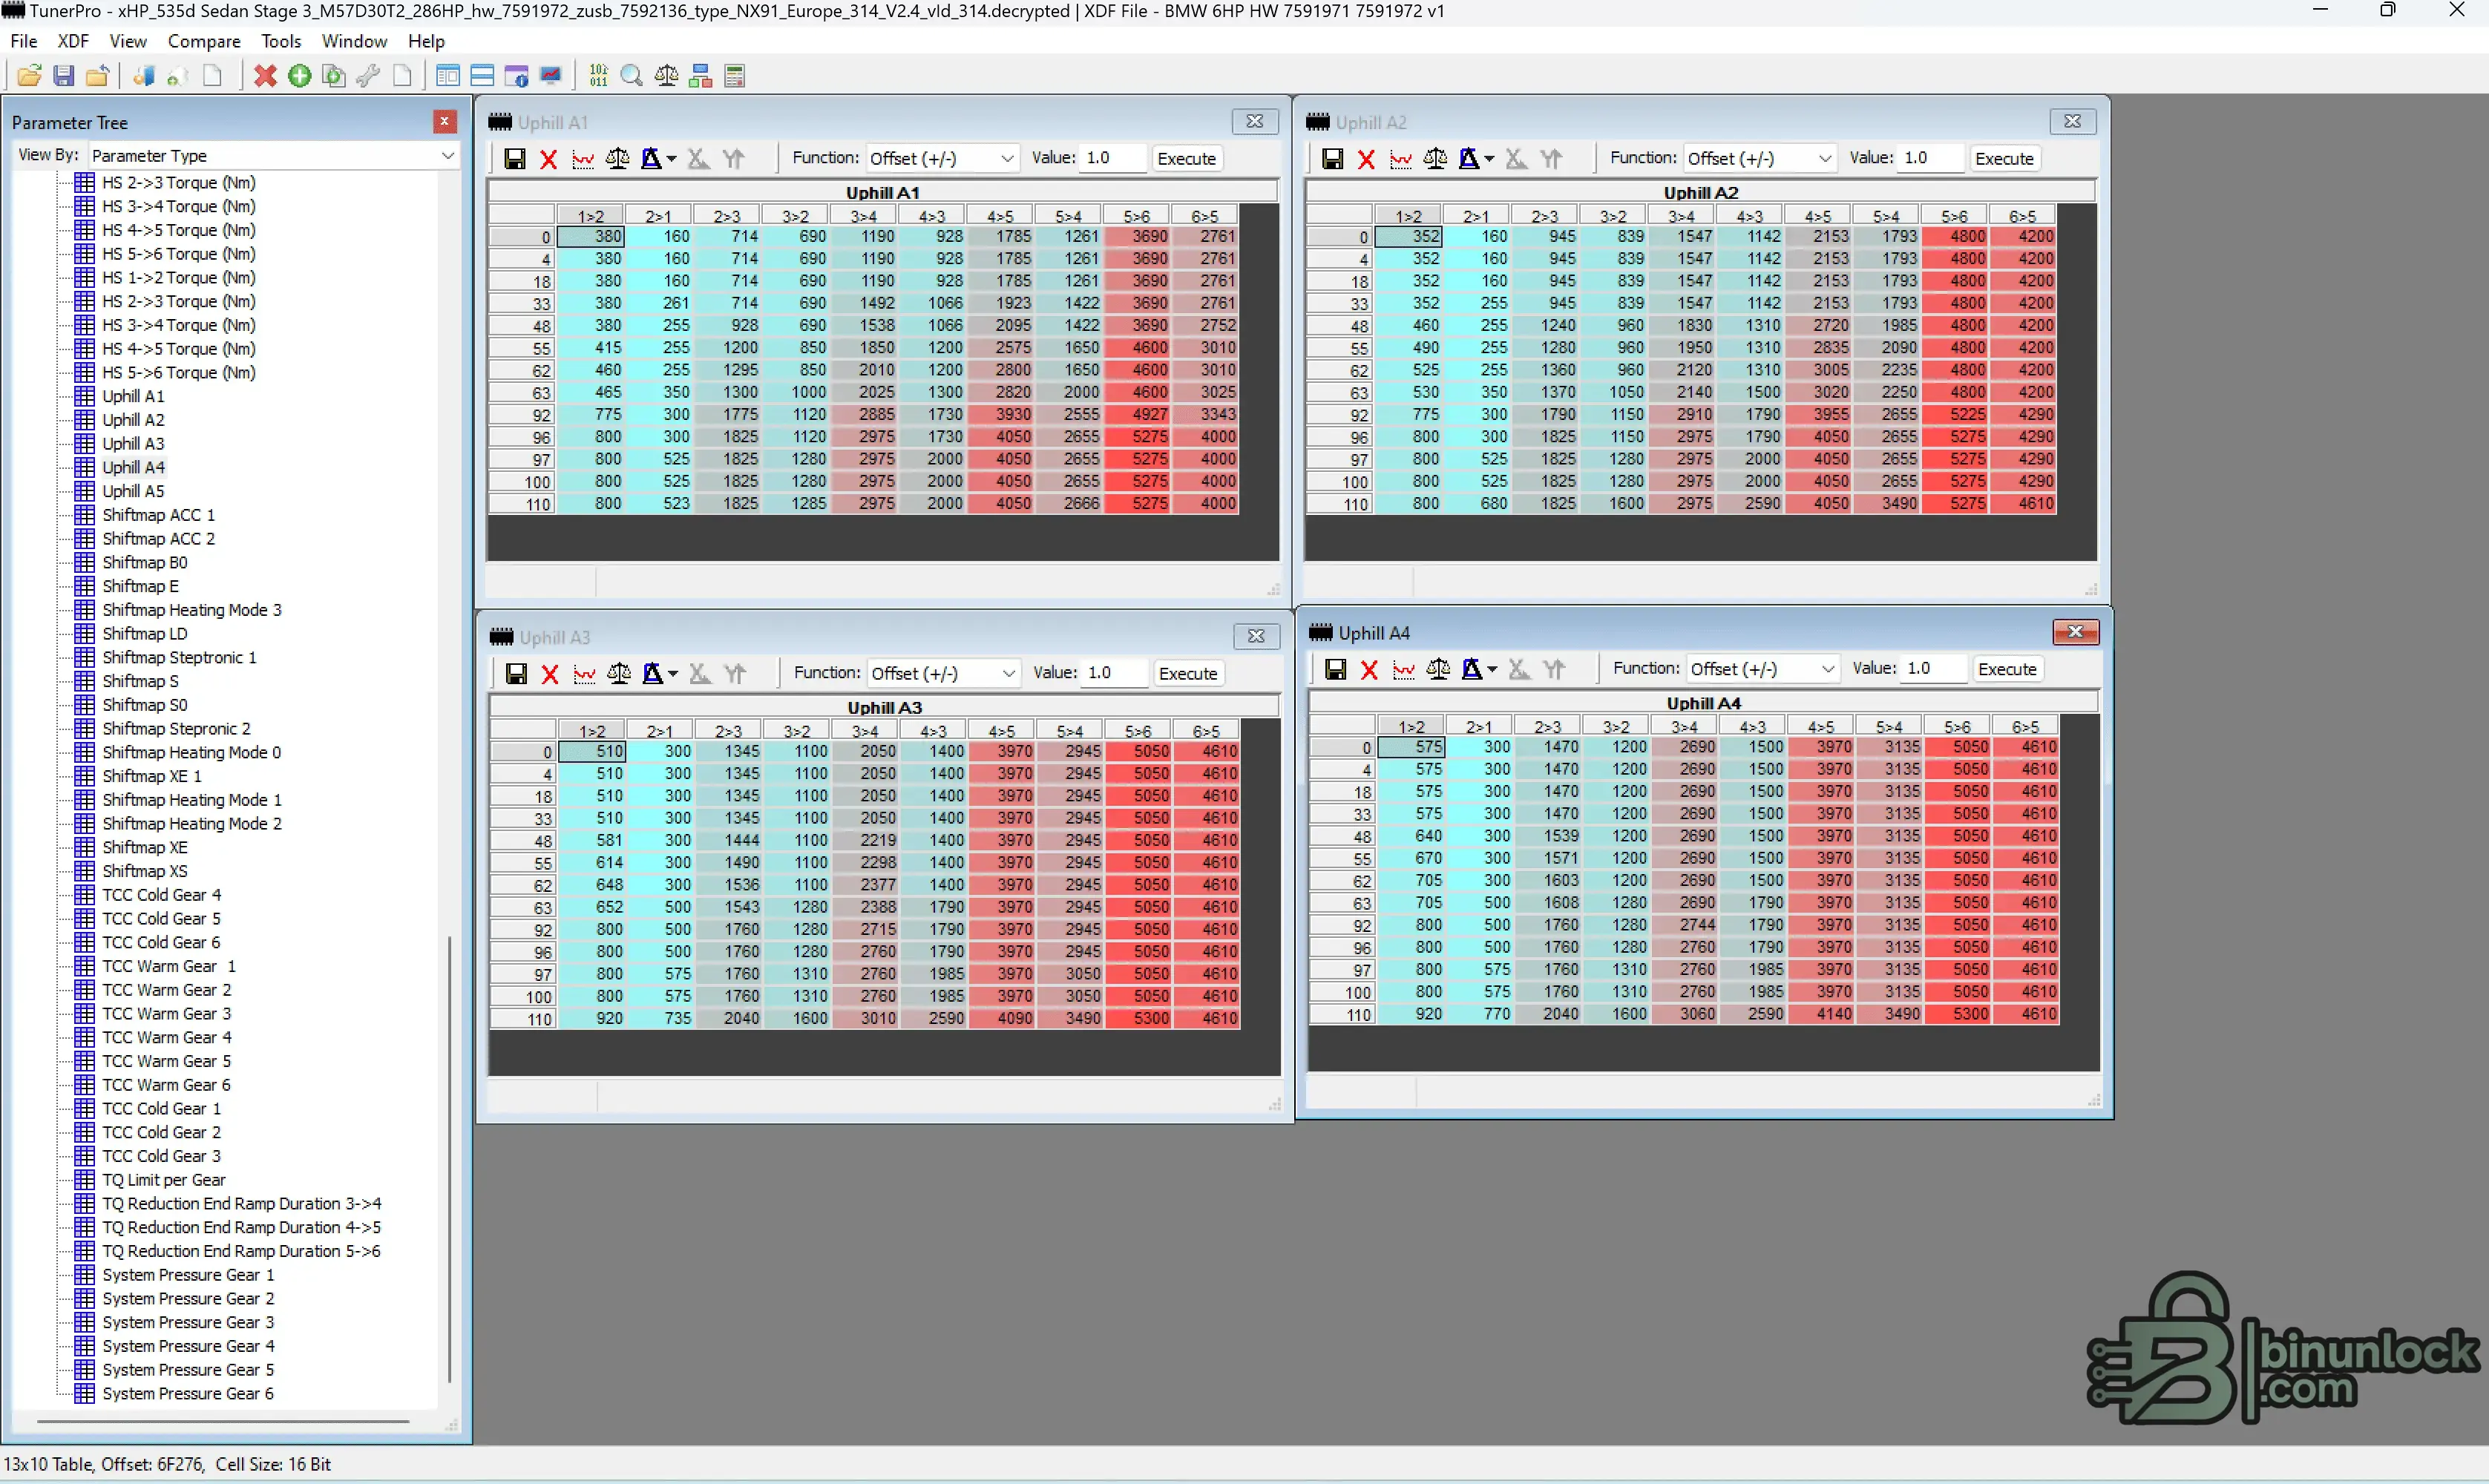Show graph view in Uphill A1 window
The image size is (2489, 1484).
click(x=583, y=159)
